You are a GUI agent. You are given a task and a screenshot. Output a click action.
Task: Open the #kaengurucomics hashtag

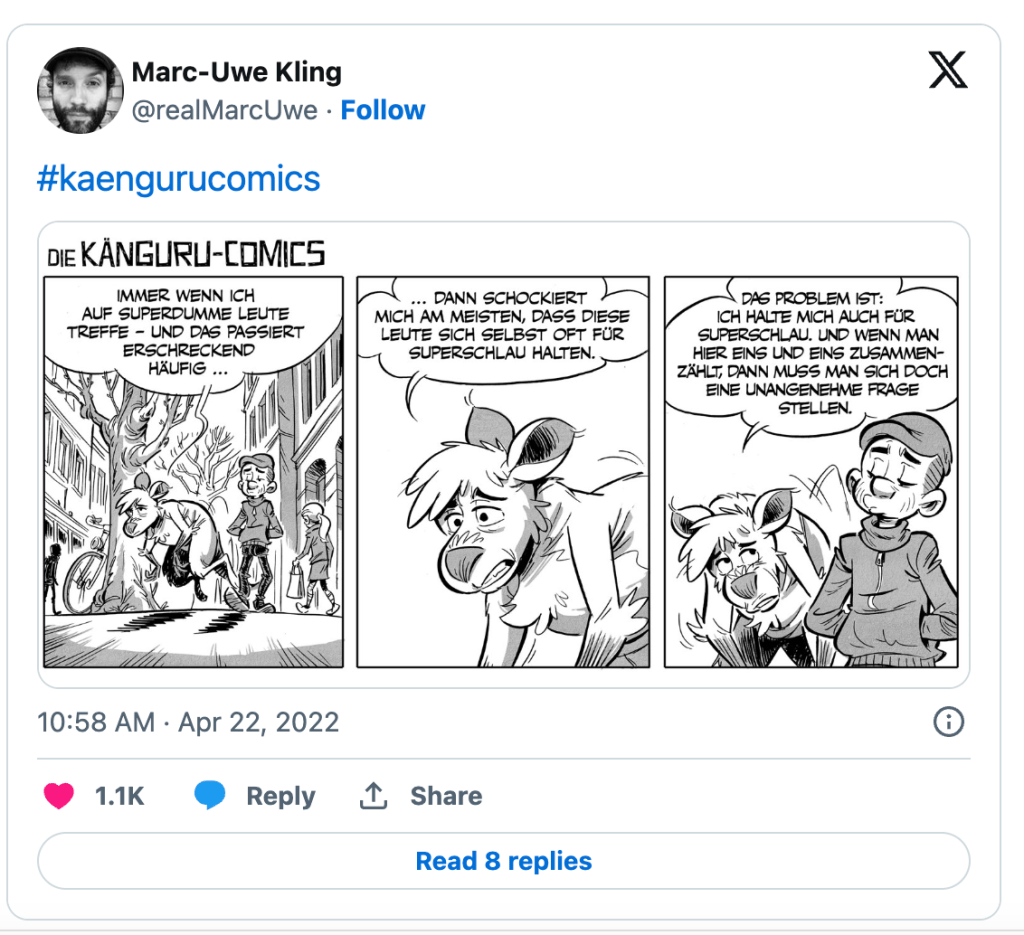point(179,178)
